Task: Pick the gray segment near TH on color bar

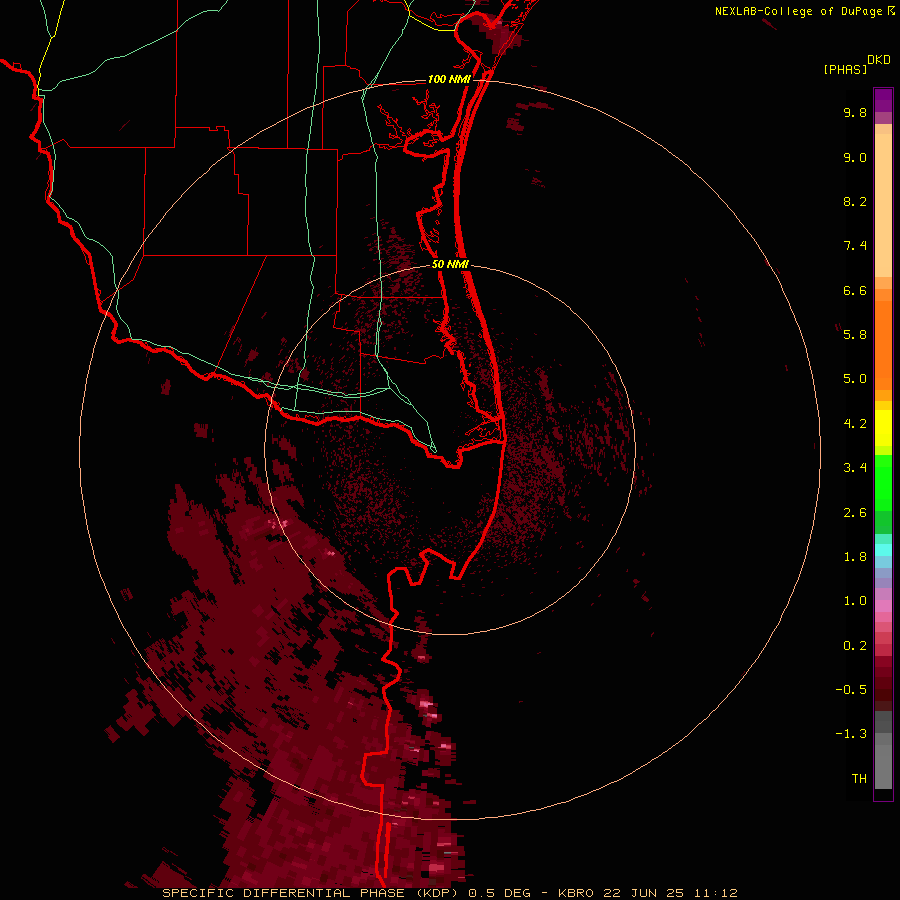Action: (883, 766)
